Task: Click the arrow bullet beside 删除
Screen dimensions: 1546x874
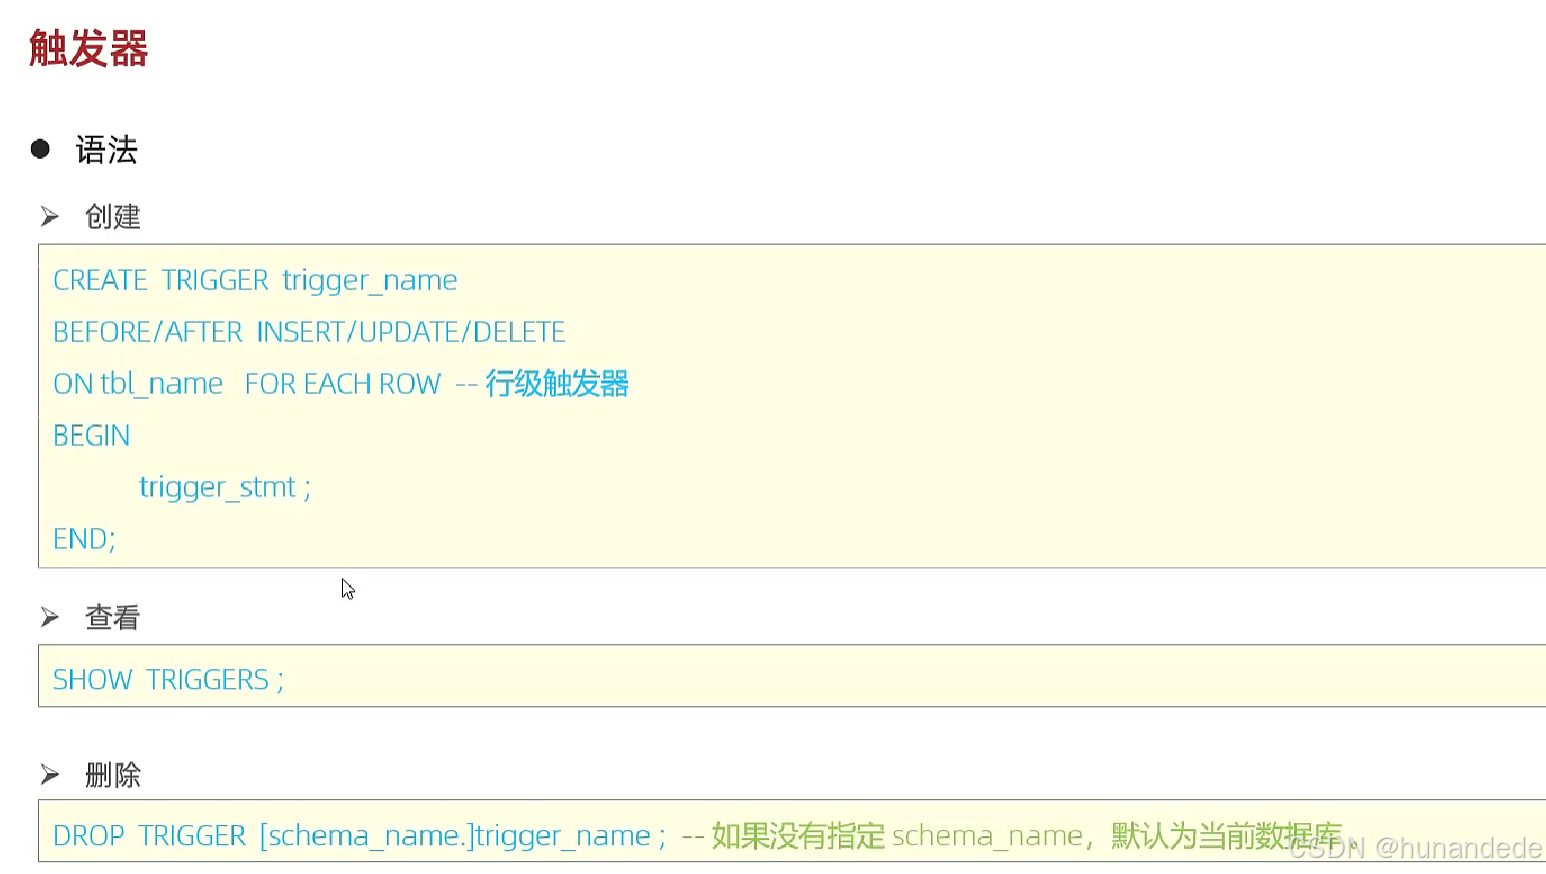Action: (50, 774)
